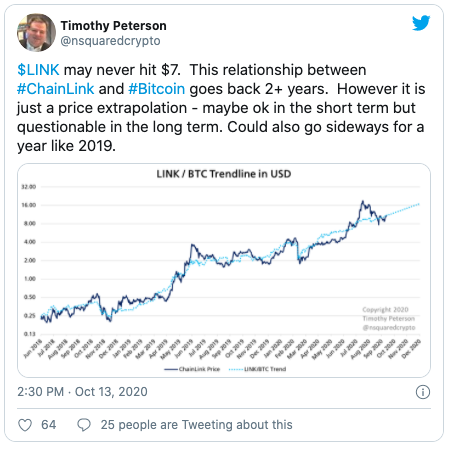Click the chart title LINK / BTC Trendline in USD
The width and height of the screenshot is (450, 451).
[224, 174]
